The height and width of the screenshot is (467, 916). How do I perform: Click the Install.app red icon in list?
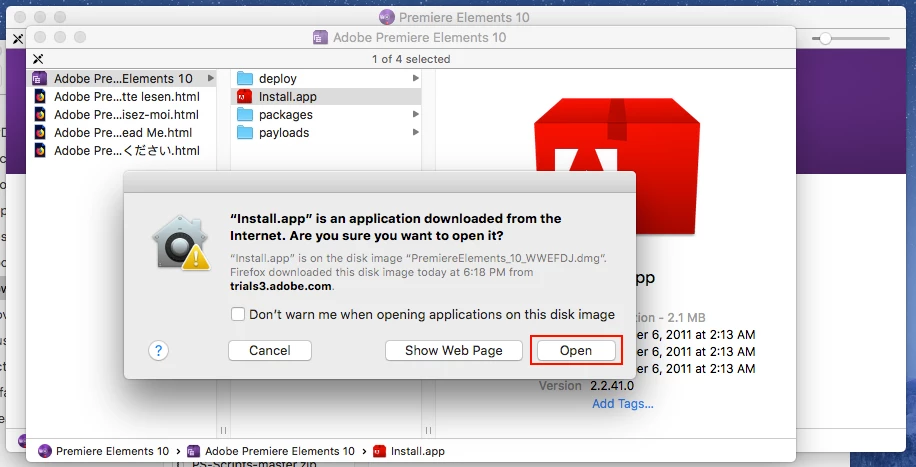[245, 96]
